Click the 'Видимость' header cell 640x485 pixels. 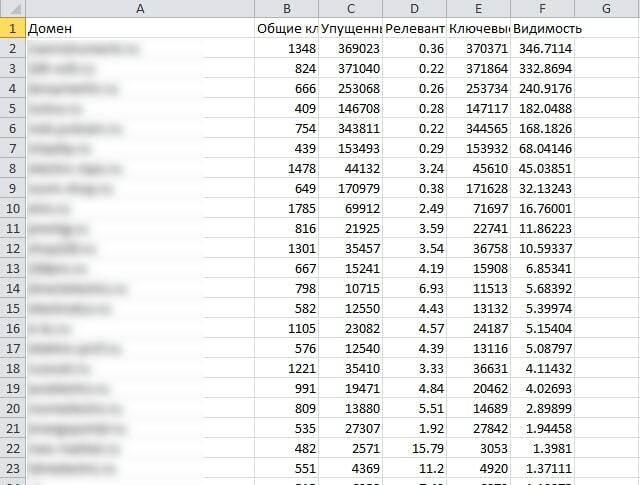pyautogui.click(x=543, y=28)
